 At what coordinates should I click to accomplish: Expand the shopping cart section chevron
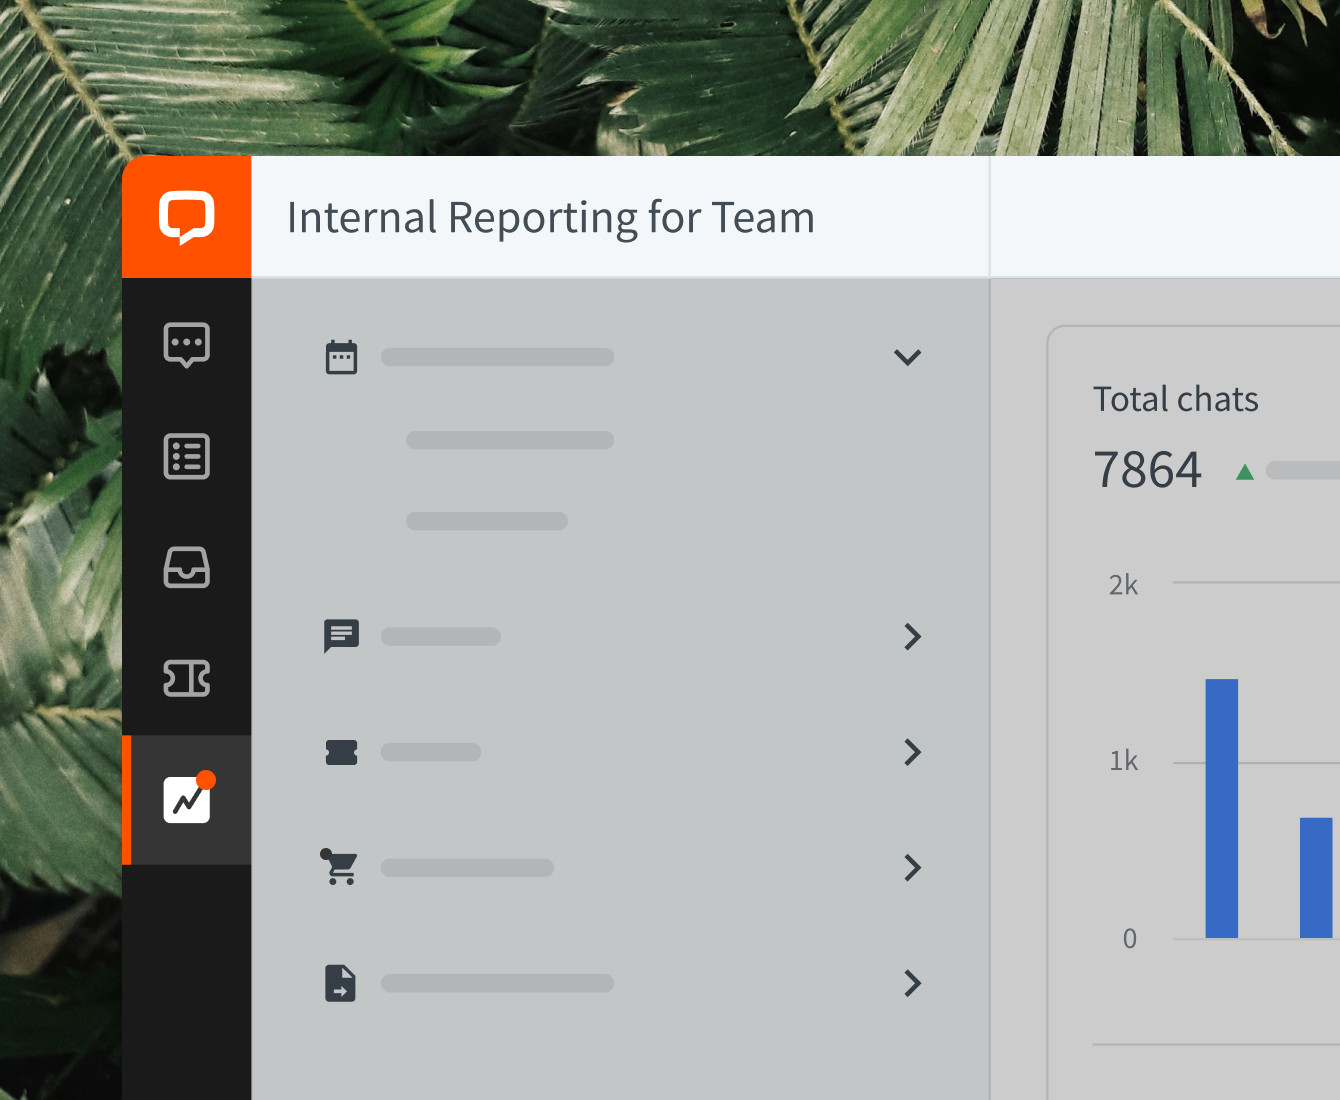coord(912,867)
